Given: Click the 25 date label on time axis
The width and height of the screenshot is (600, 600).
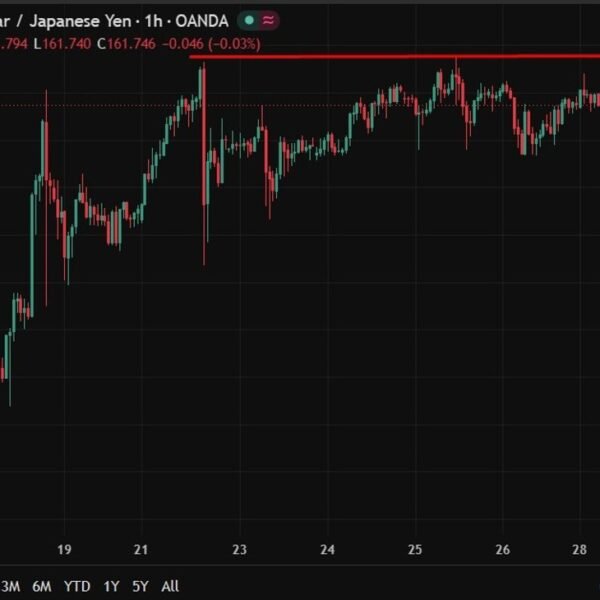Looking at the screenshot, I should tap(415, 549).
